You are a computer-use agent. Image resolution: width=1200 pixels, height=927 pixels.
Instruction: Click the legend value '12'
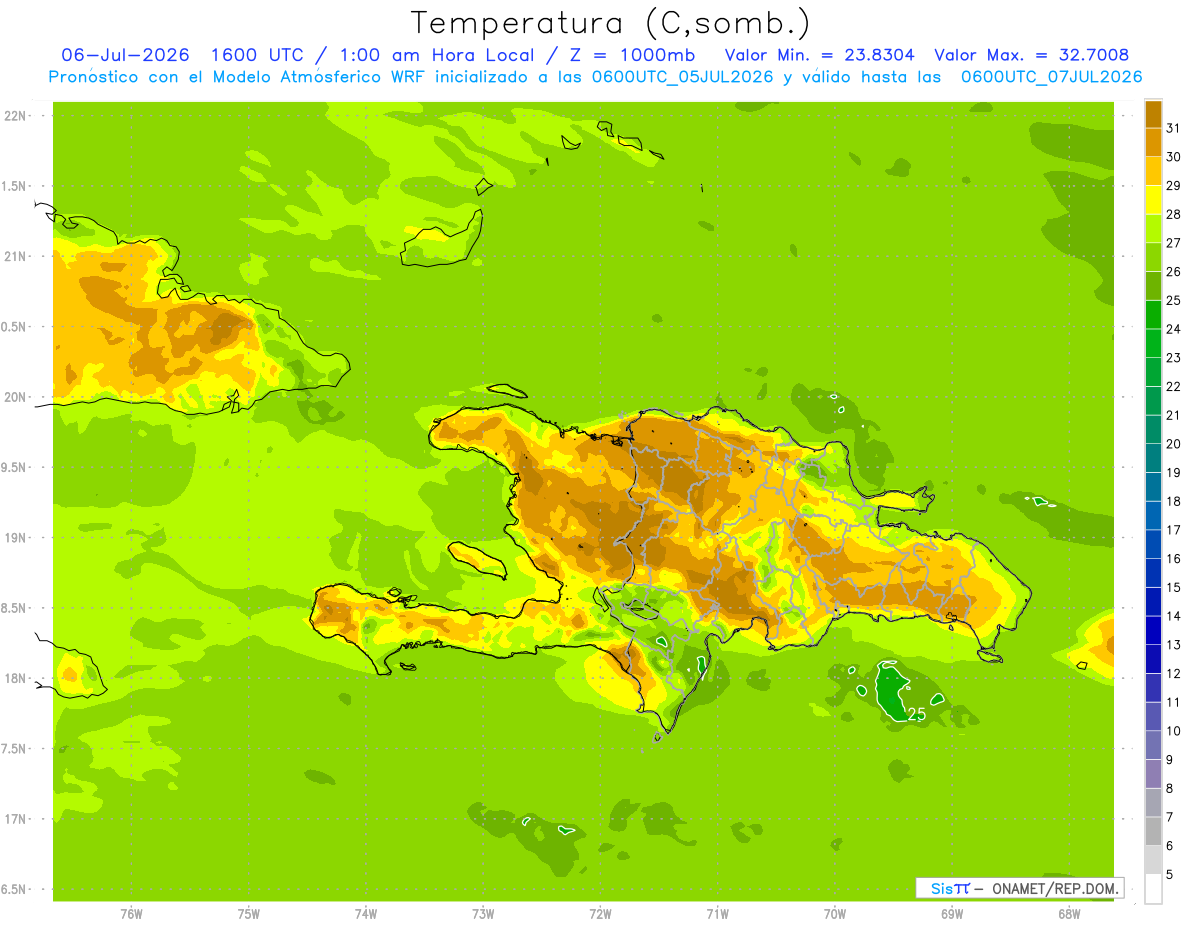[x=1174, y=674]
